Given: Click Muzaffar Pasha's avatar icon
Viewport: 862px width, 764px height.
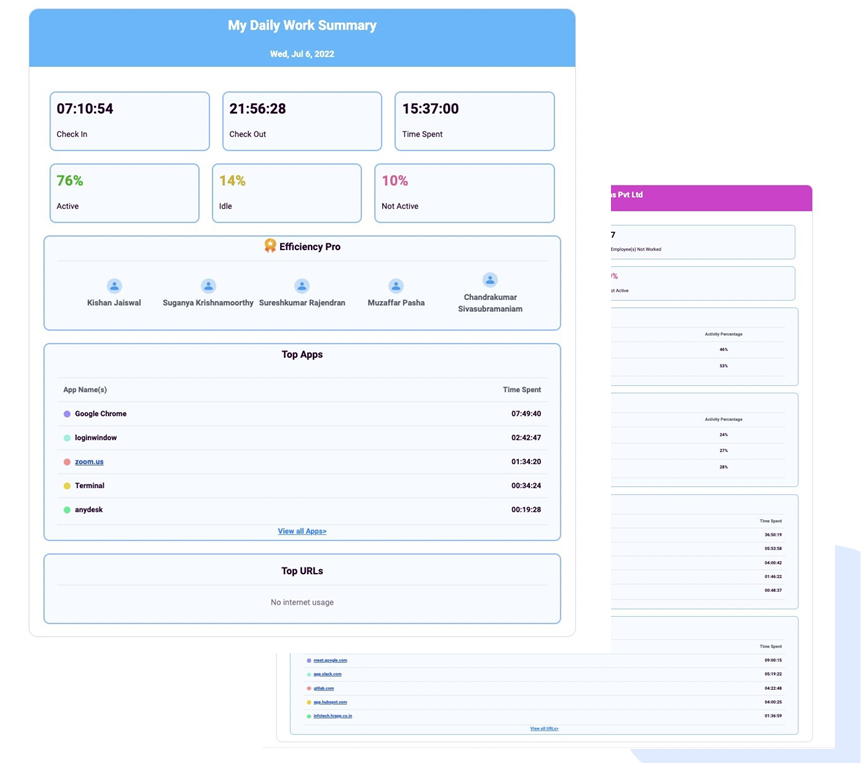Looking at the screenshot, I should pyautogui.click(x=396, y=286).
